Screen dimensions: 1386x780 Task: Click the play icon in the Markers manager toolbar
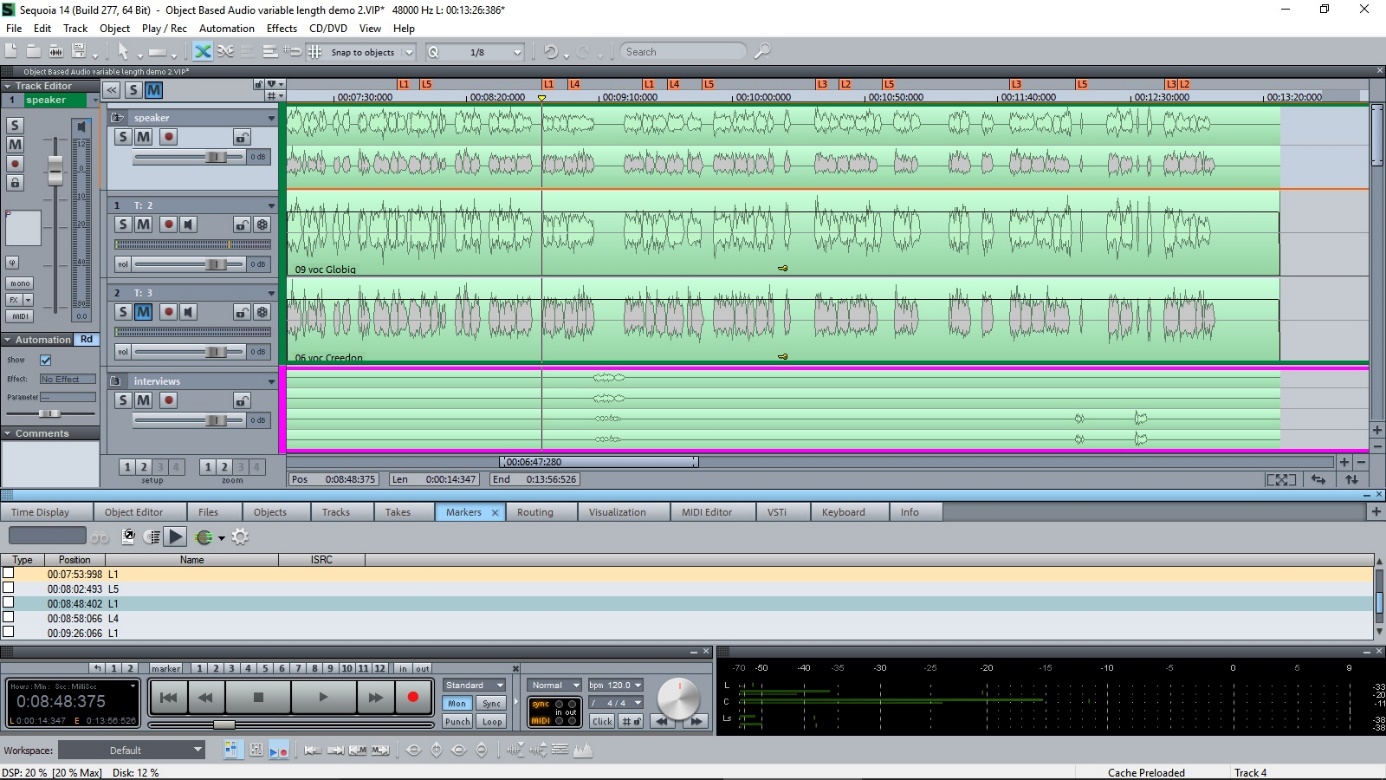[x=175, y=537]
